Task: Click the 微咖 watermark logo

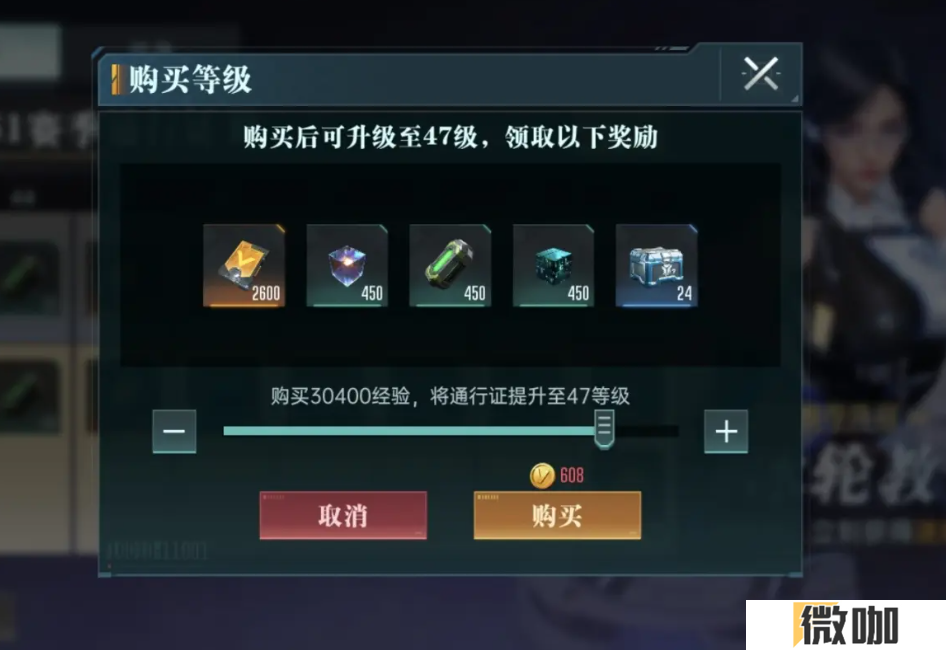Action: [846, 625]
